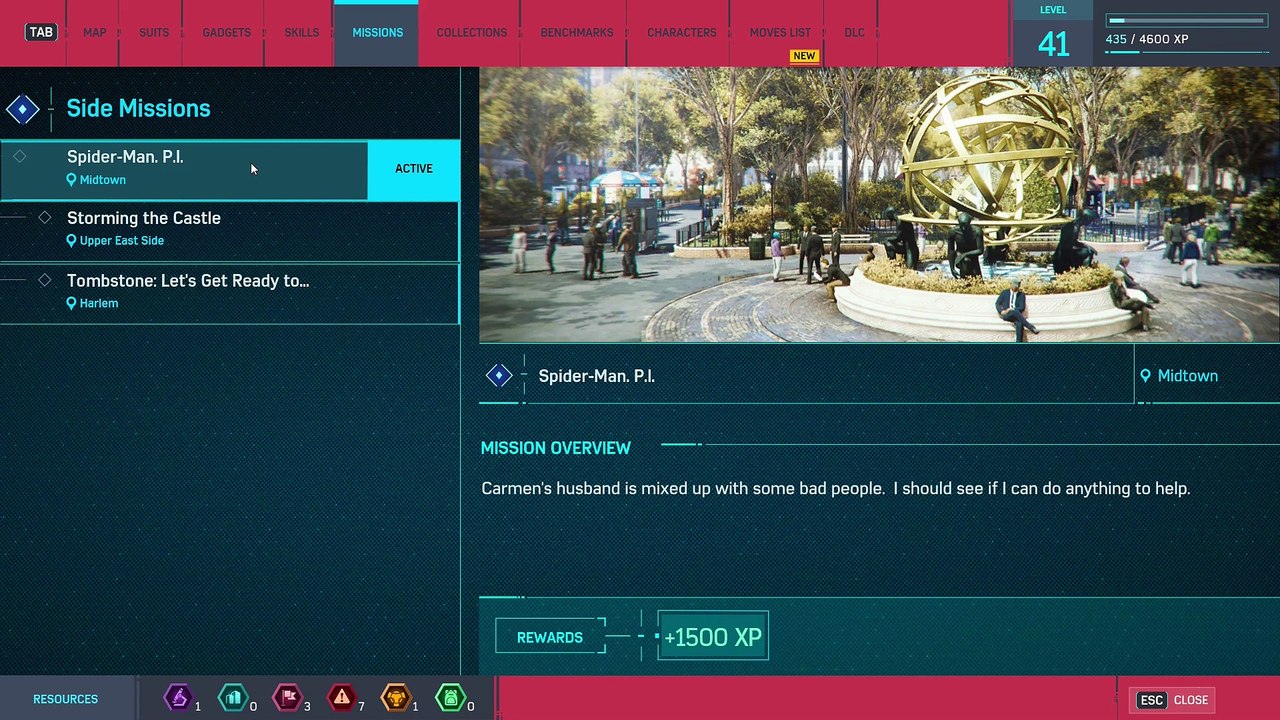This screenshot has width=1280, height=720.
Task: Click the orange challenge token icon
Action: [x=396, y=697]
